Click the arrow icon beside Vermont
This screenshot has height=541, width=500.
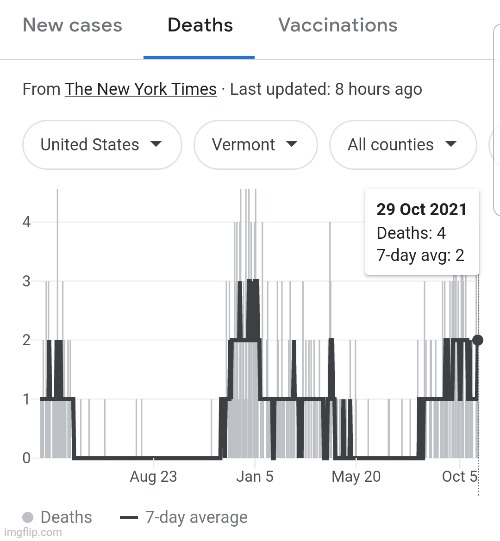292,144
